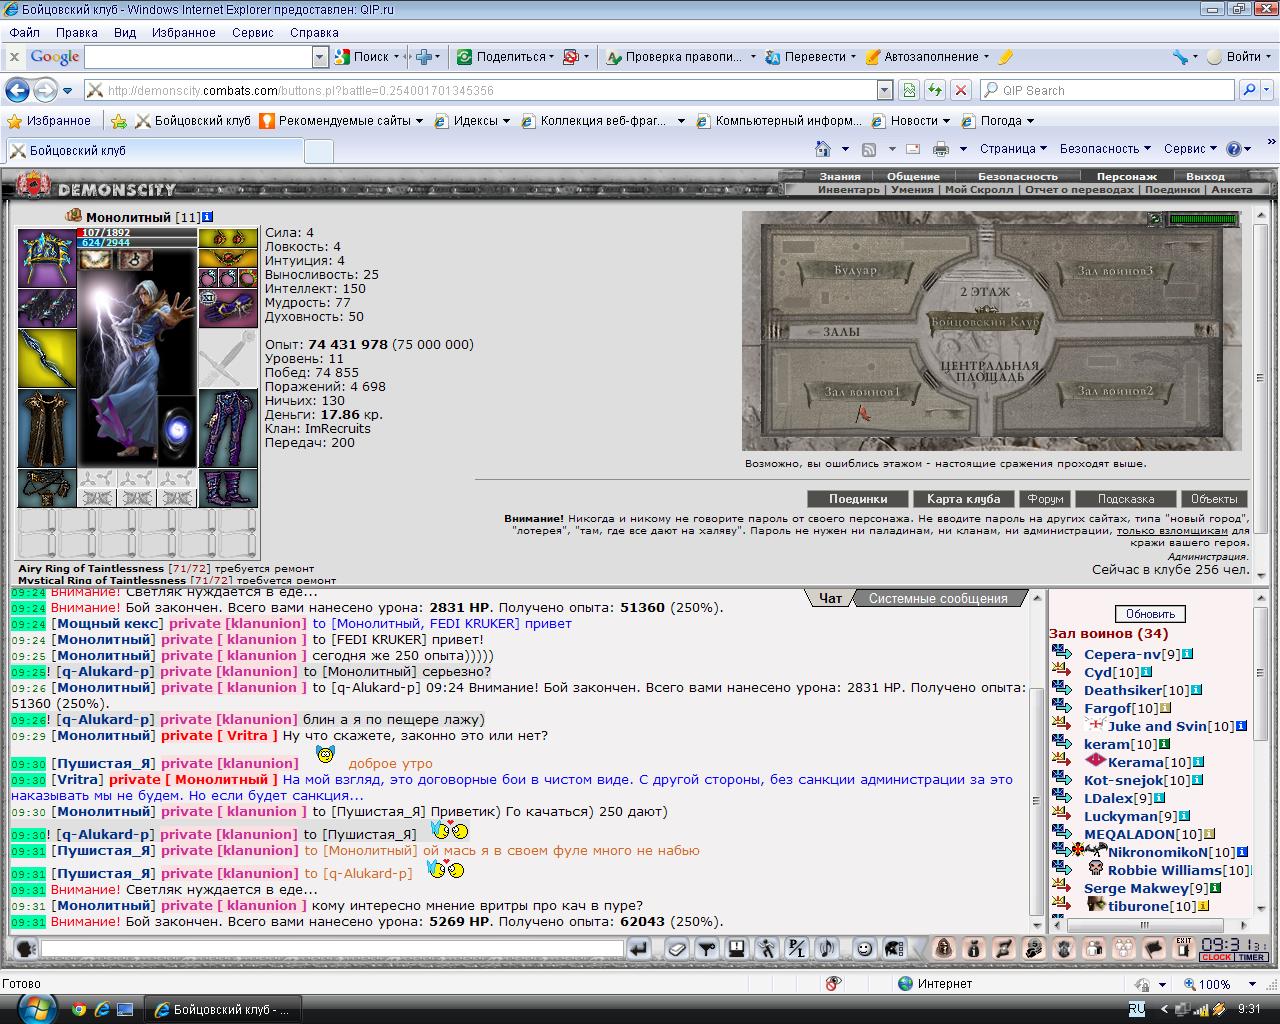1280x1024 pixels.
Task: Click the EXIT door icon
Action: [x=1183, y=948]
